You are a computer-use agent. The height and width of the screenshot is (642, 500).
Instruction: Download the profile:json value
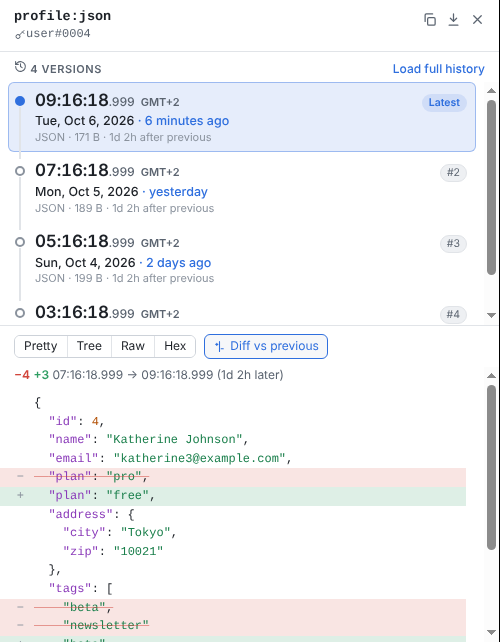point(453,19)
